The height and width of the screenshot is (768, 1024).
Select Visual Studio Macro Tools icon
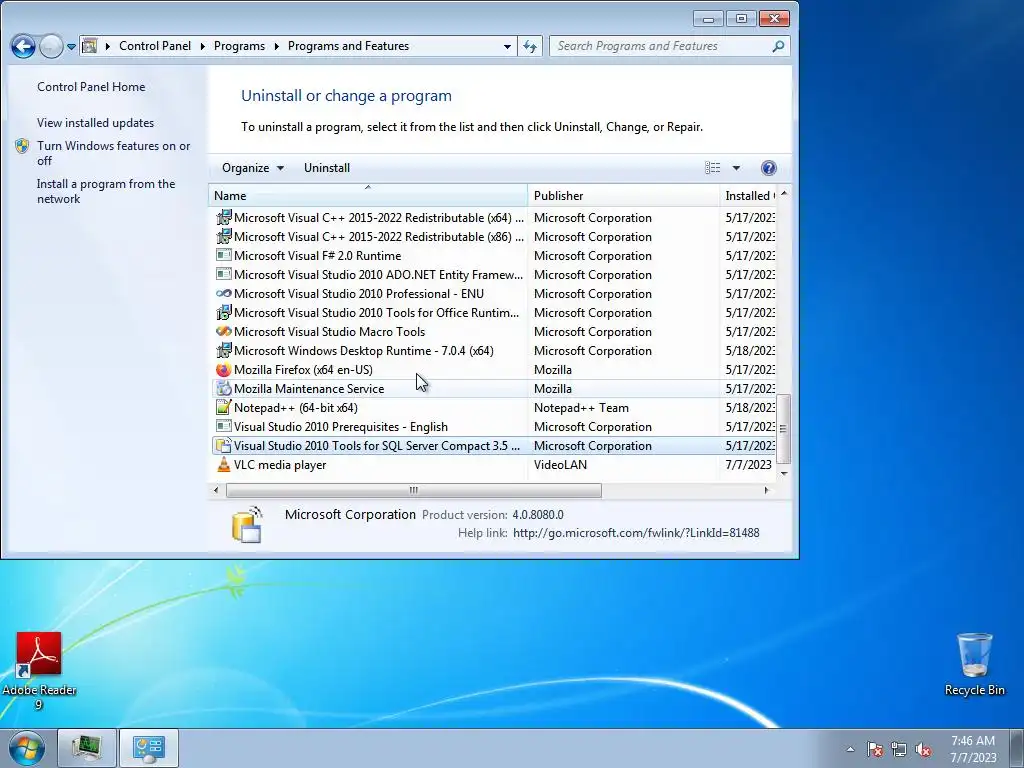click(223, 331)
